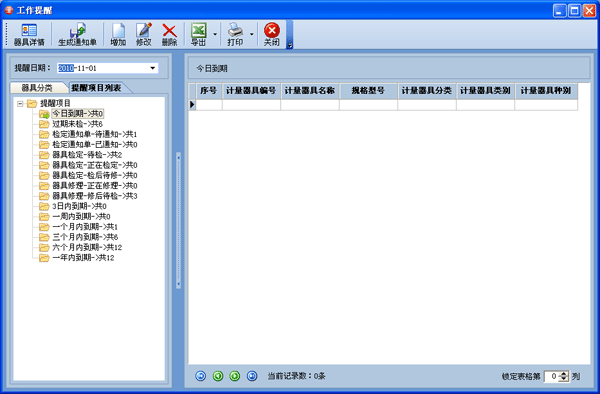Select 检定通知单-已通知->共0 item
Viewport: 600px width, 394px height.
point(95,145)
